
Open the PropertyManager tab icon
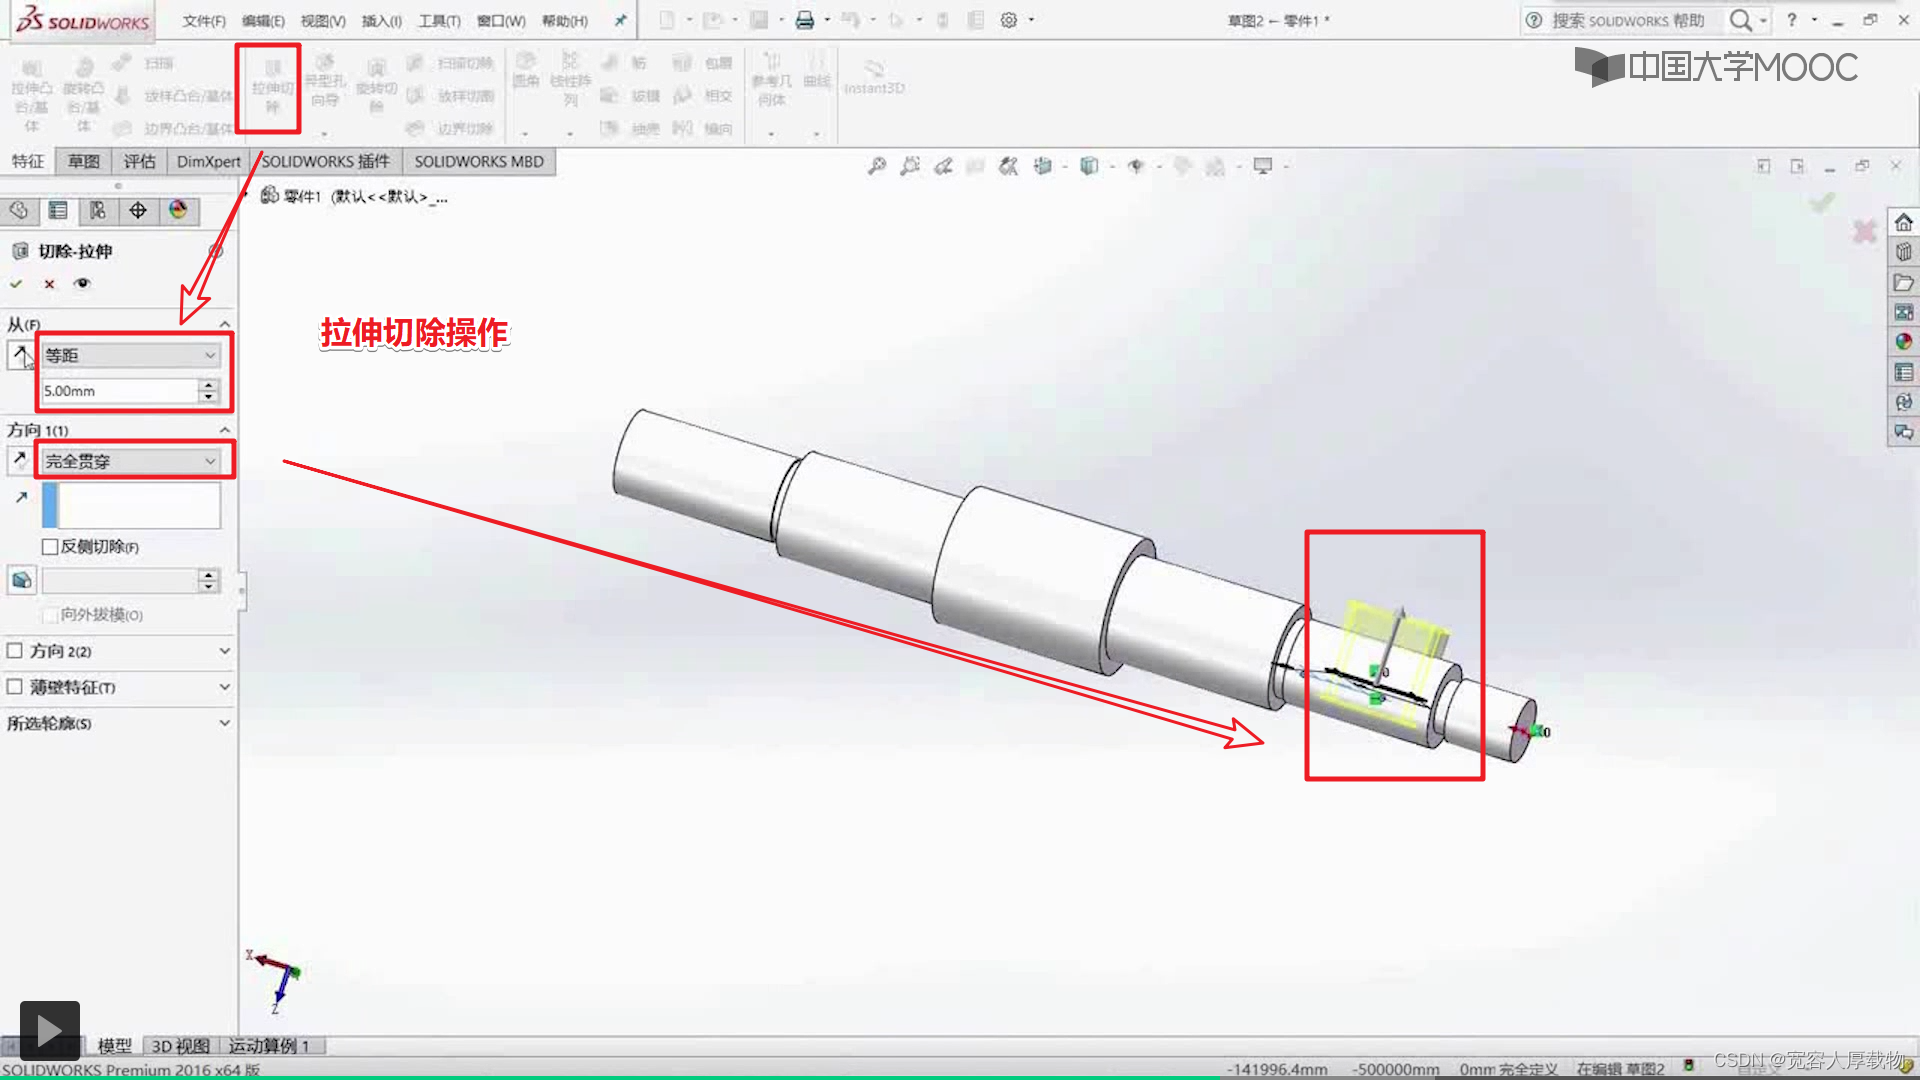coord(58,210)
